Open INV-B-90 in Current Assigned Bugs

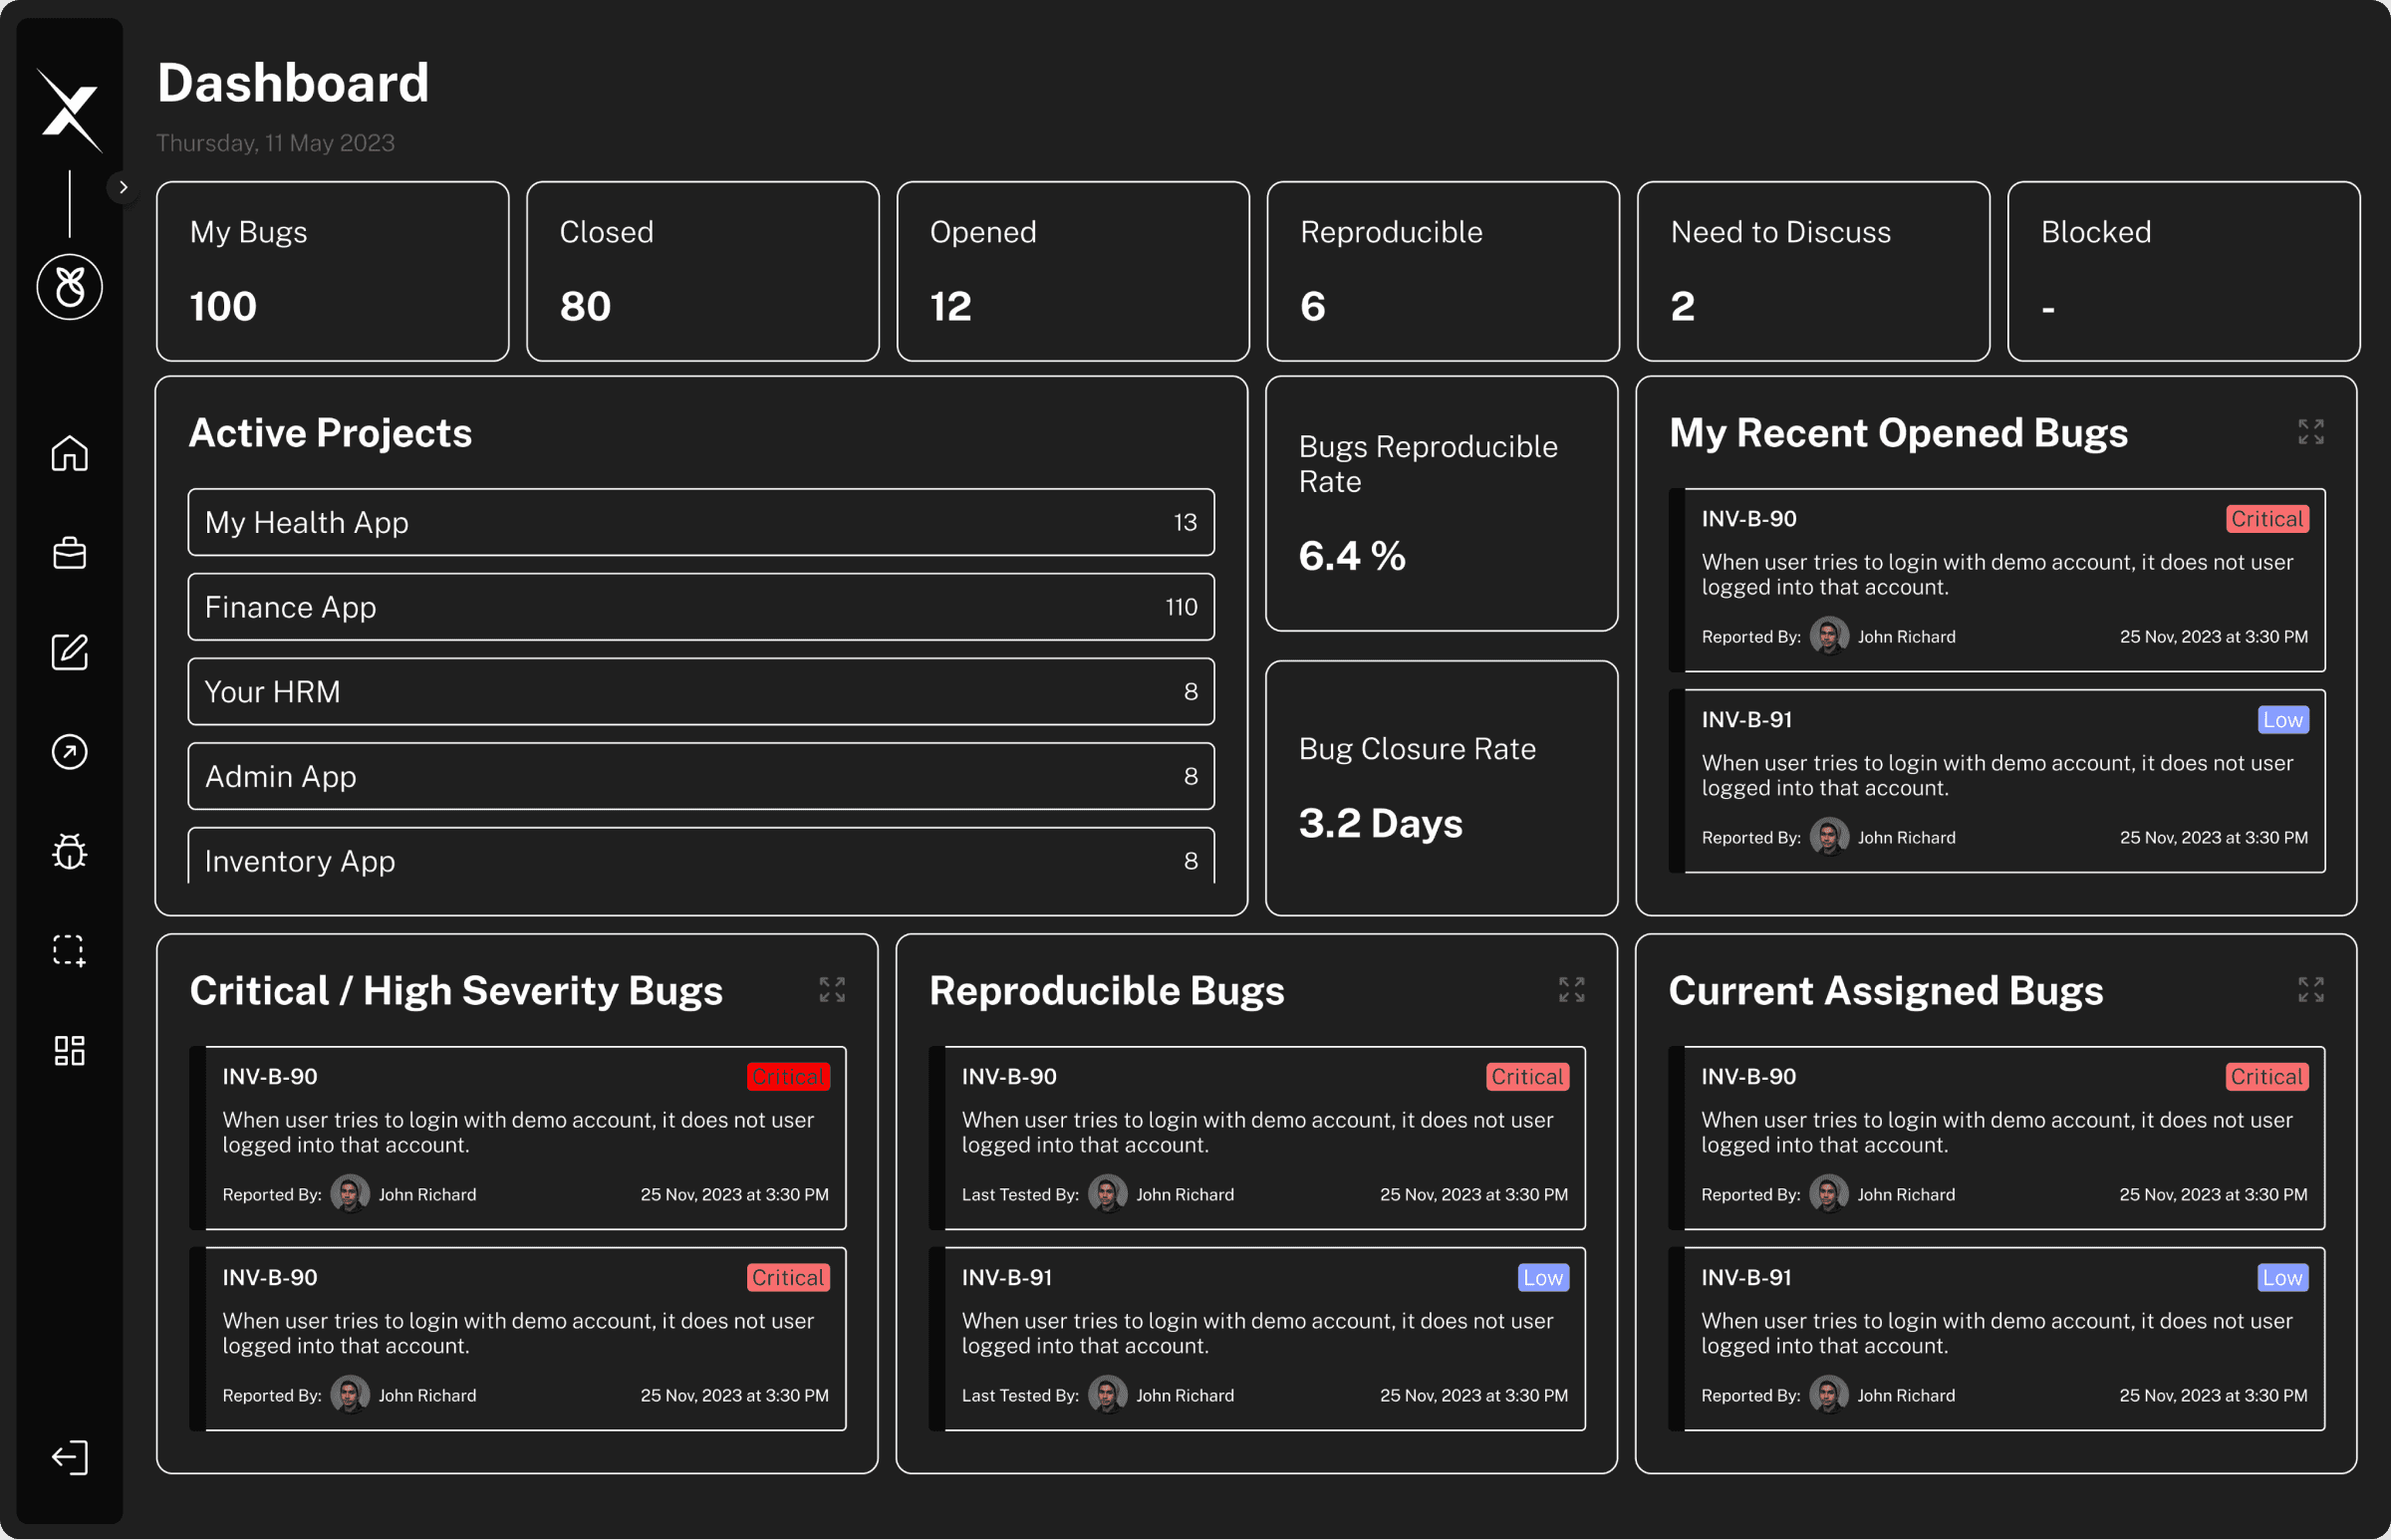[1996, 1138]
